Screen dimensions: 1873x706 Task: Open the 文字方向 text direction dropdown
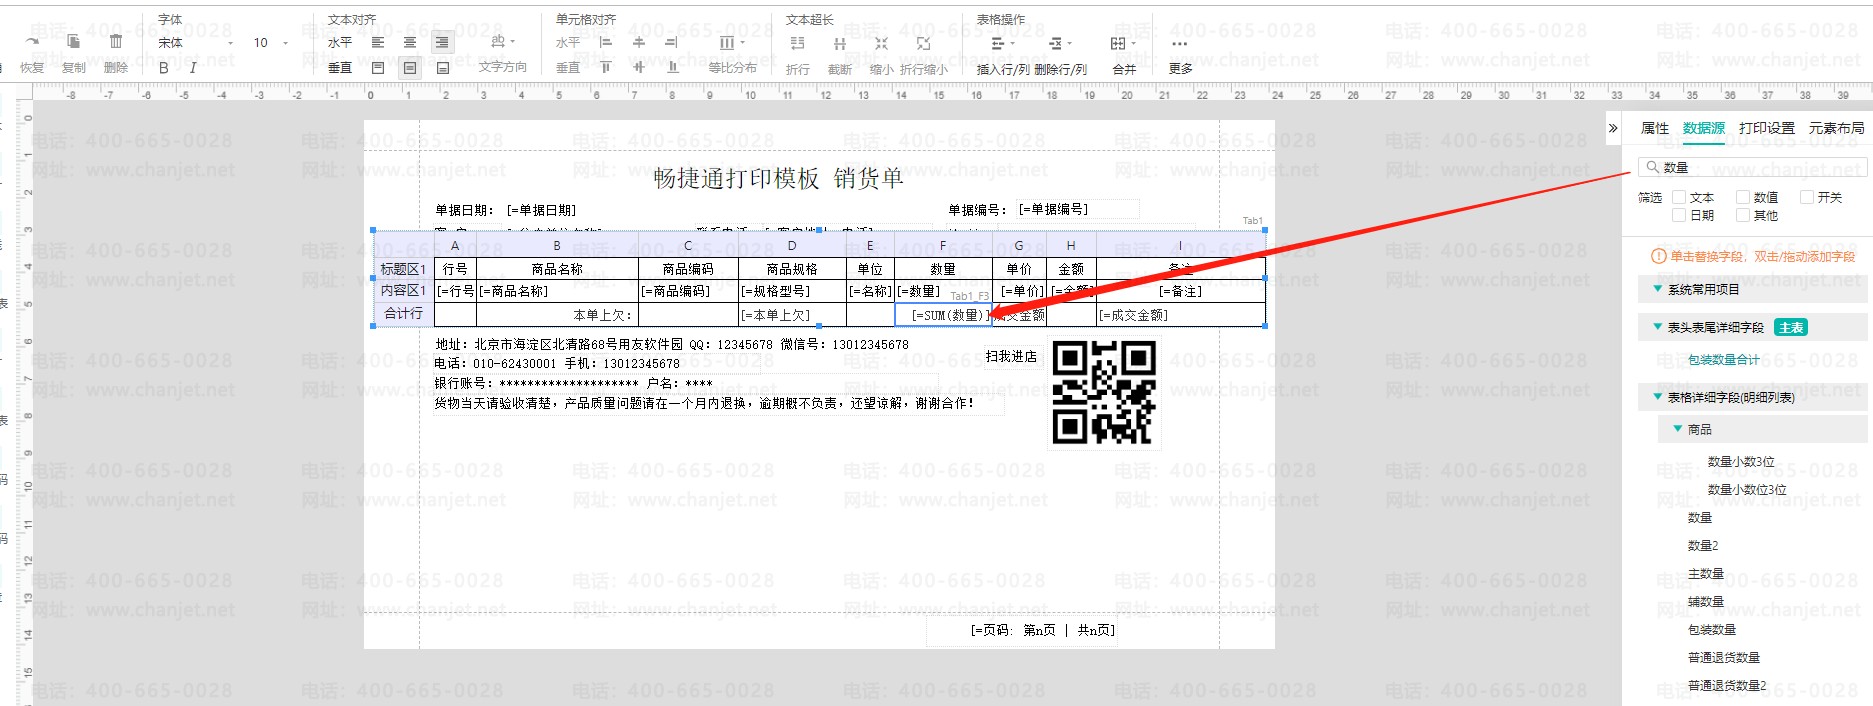(503, 42)
